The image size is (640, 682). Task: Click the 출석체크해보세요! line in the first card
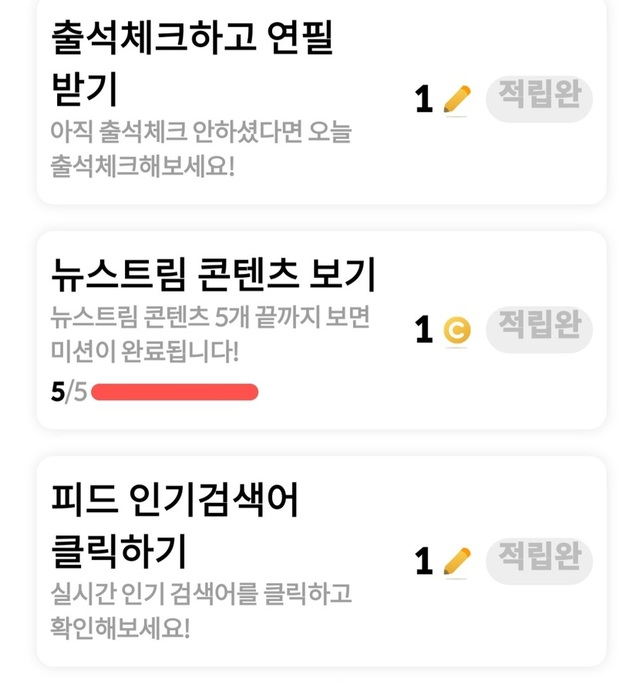142,165
